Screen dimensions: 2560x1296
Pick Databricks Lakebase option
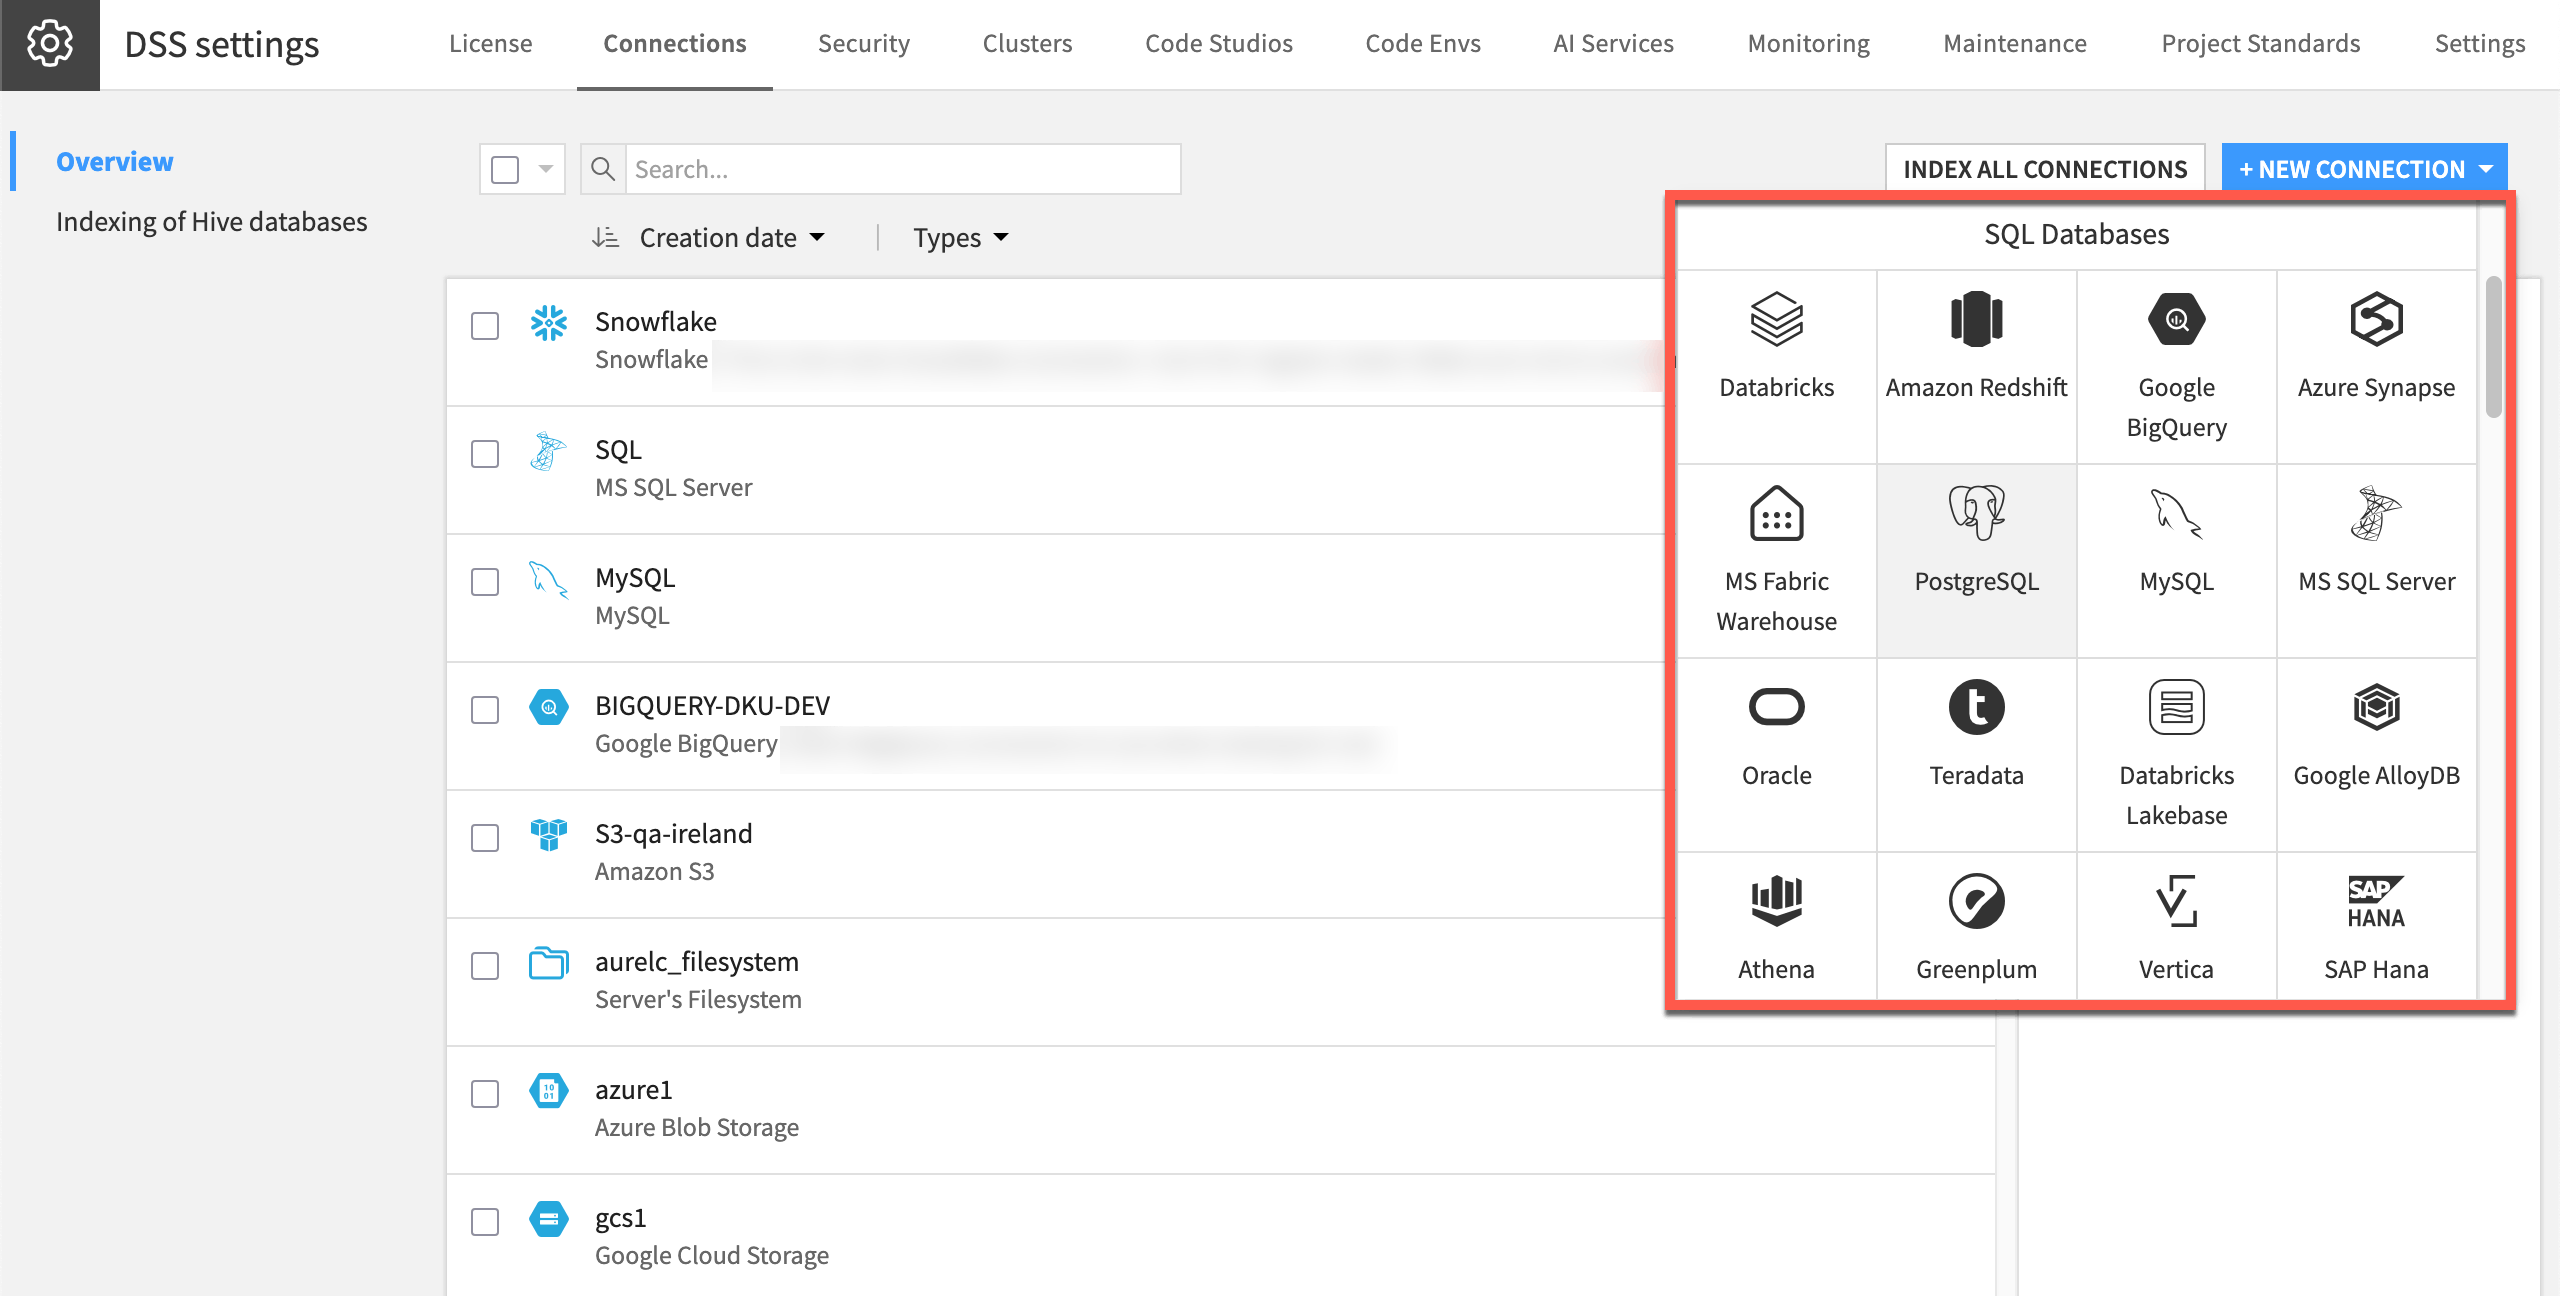tap(2176, 754)
